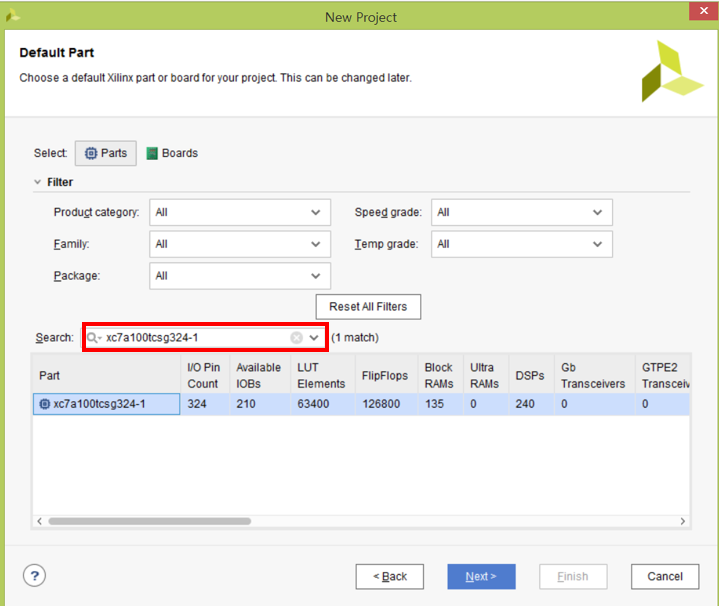Open the Temp grade dropdown

(522, 244)
